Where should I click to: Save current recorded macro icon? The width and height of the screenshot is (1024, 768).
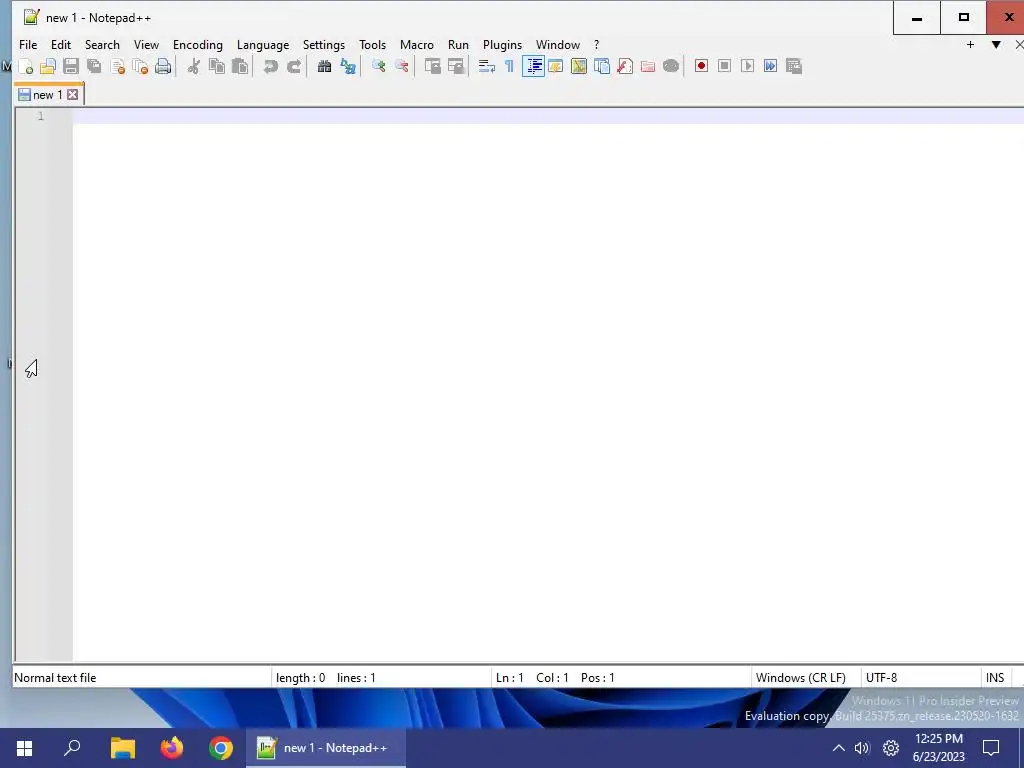pos(794,66)
